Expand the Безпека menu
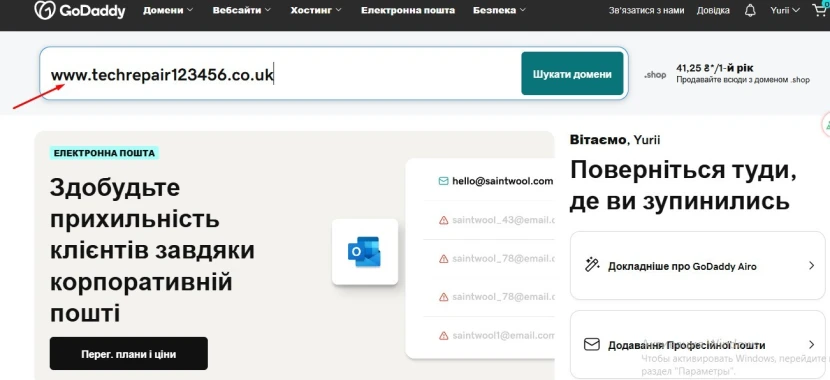Viewport: 830px width, 380px height. pos(500,10)
